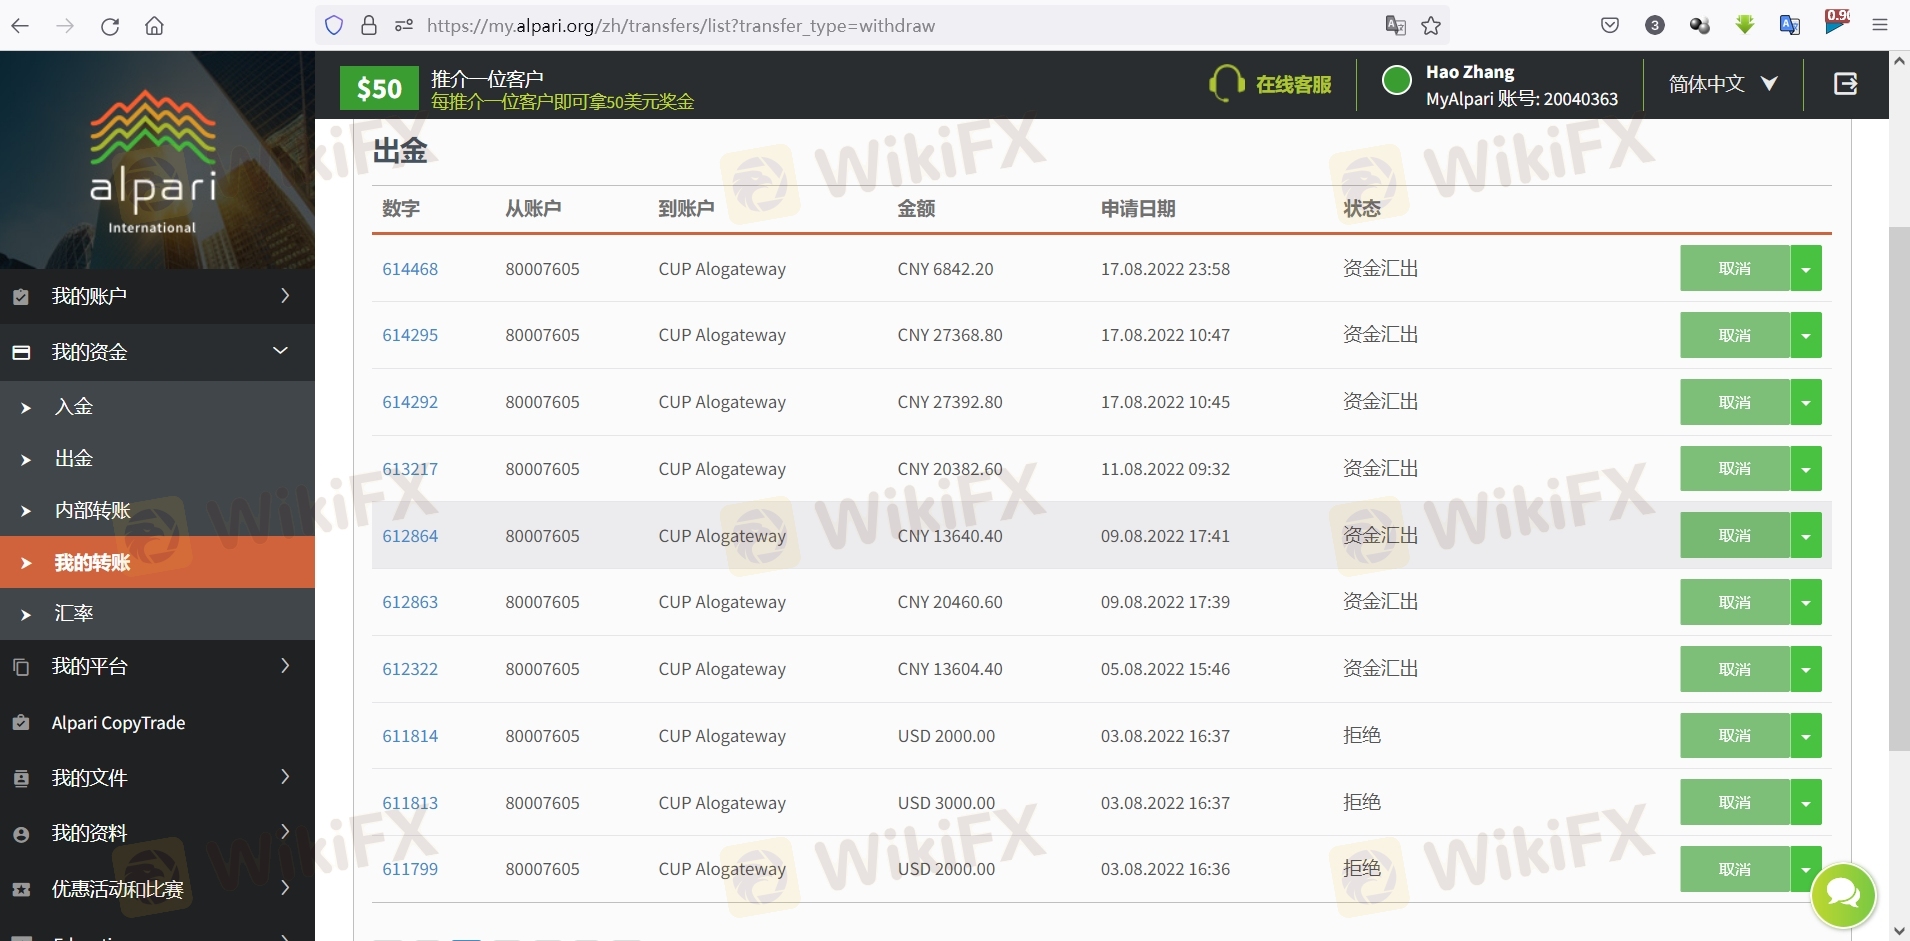Collapse the 我的资金 sidebar section
Screen dimensions: 1910x941
(x=157, y=352)
